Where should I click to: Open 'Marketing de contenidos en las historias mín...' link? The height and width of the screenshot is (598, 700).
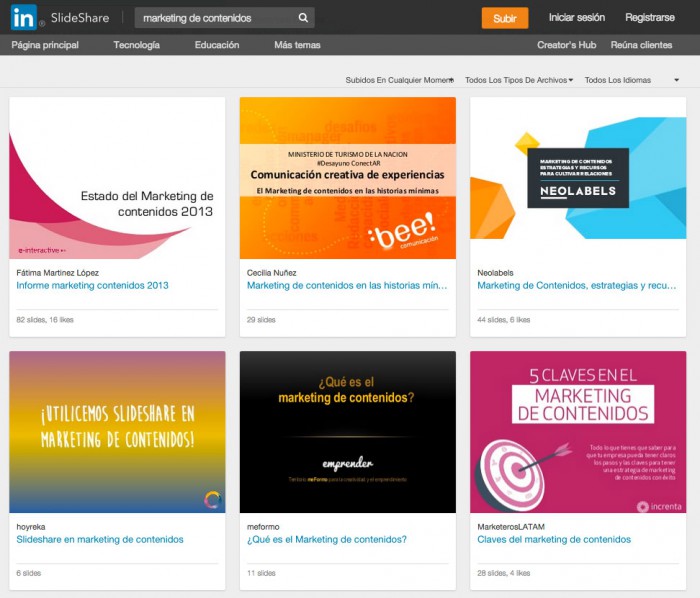coord(347,286)
